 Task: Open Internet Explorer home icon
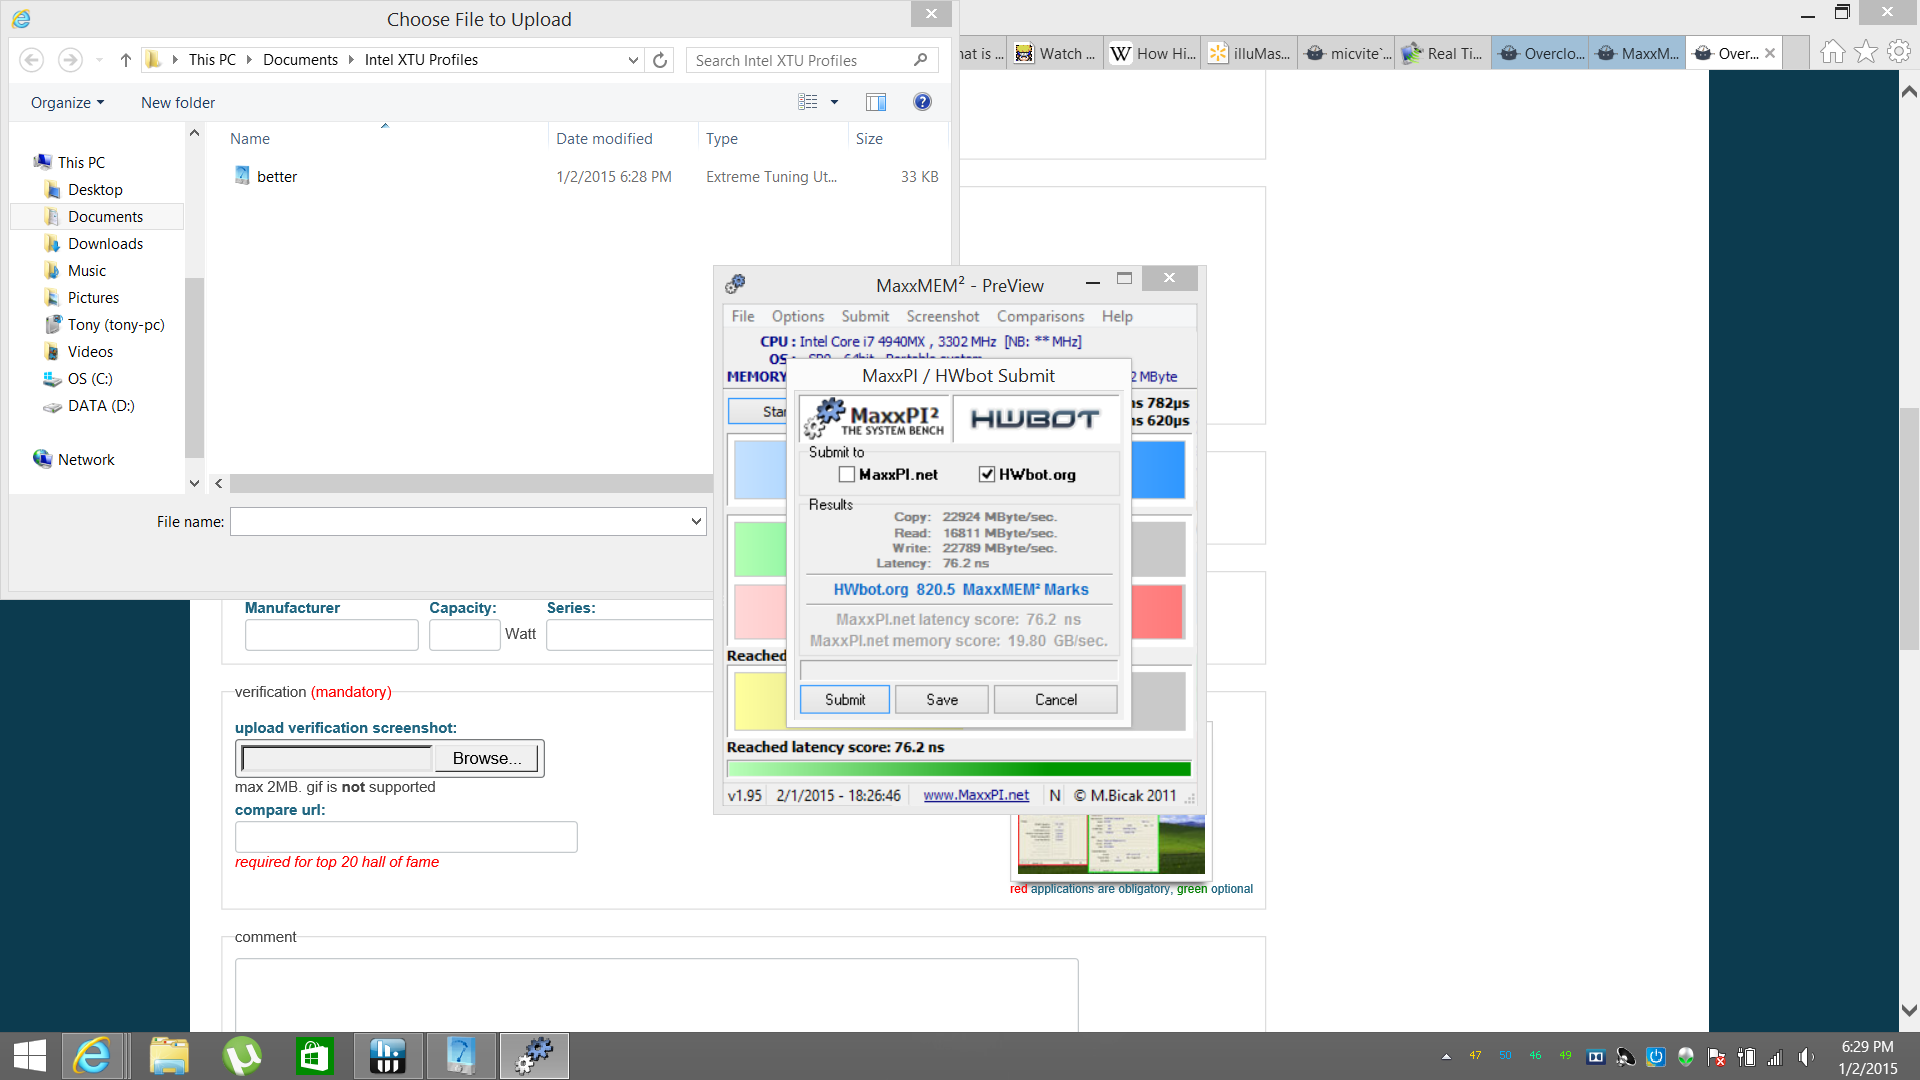coord(1832,52)
